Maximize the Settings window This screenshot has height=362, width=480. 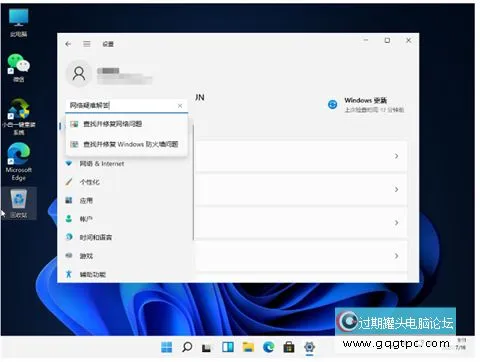(387, 40)
